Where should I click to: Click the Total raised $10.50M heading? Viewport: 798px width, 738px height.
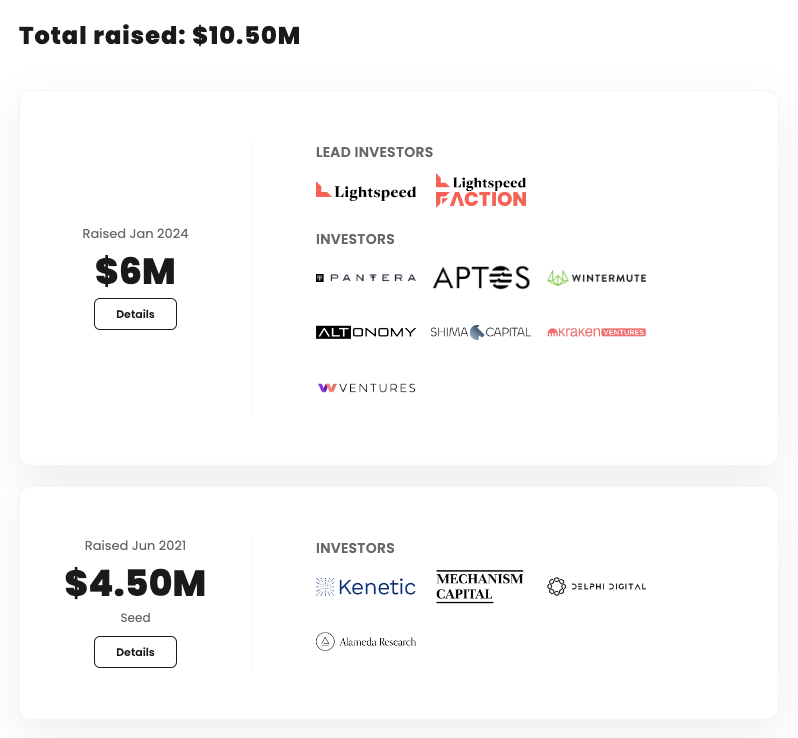click(x=160, y=36)
